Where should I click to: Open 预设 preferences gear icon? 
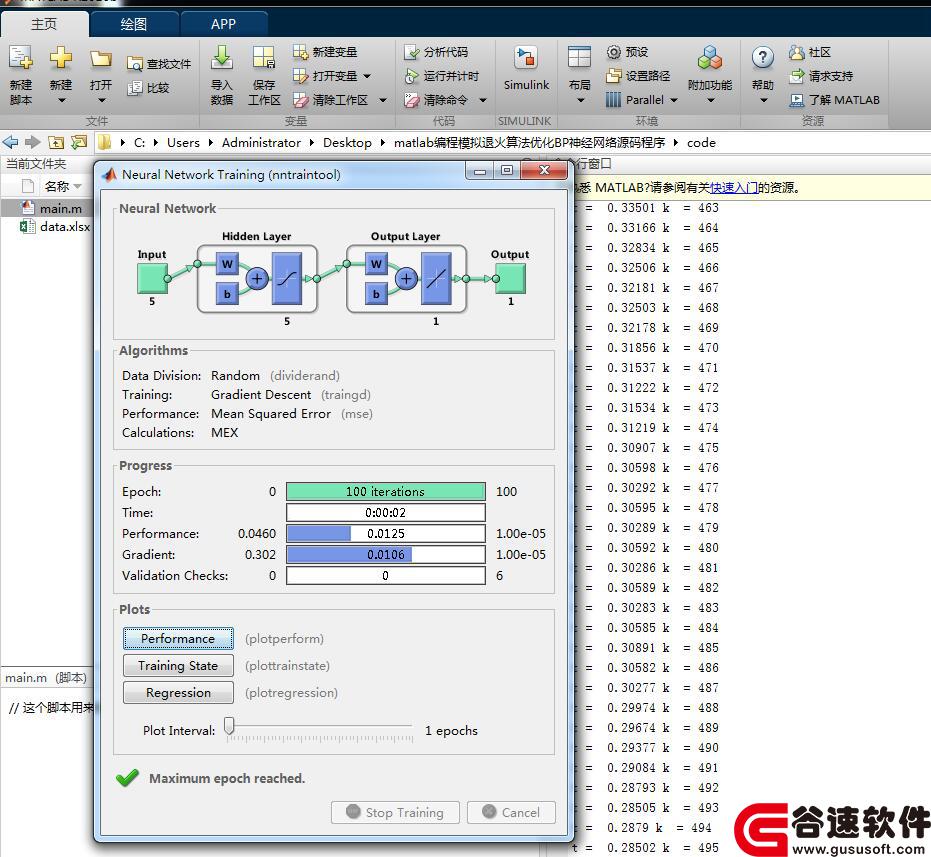(613, 52)
